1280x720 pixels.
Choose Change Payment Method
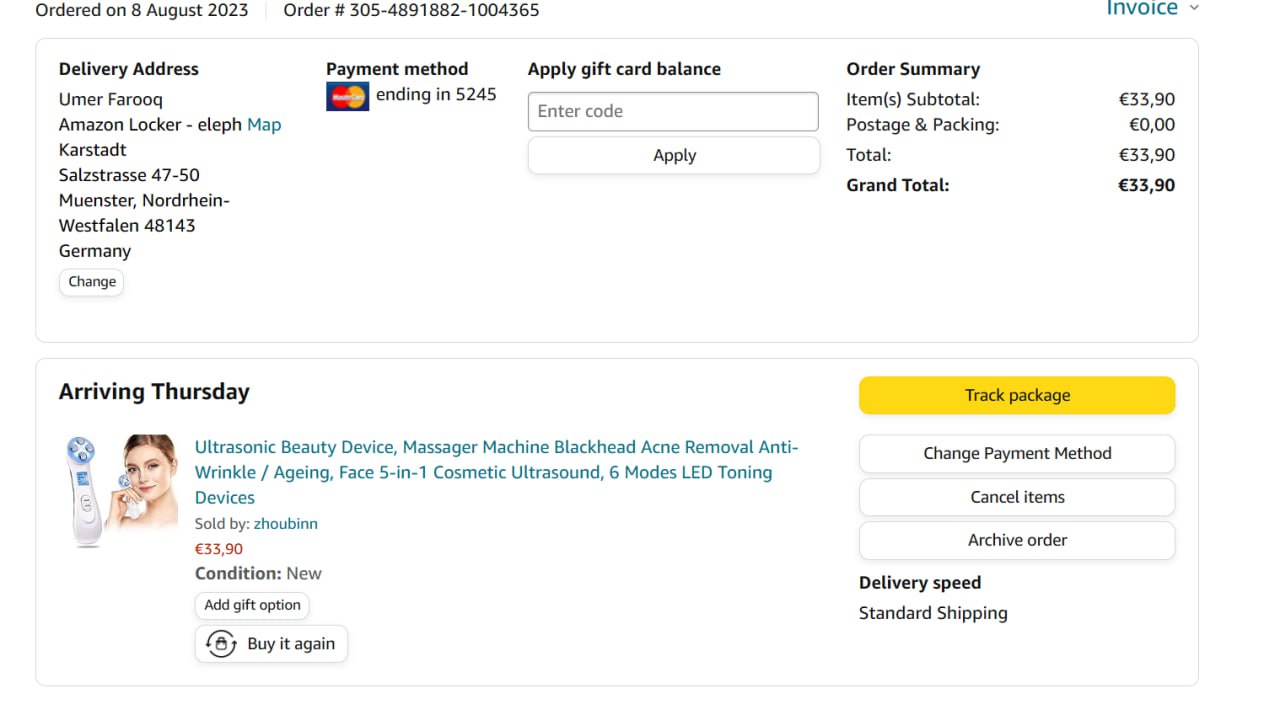coord(1017,453)
